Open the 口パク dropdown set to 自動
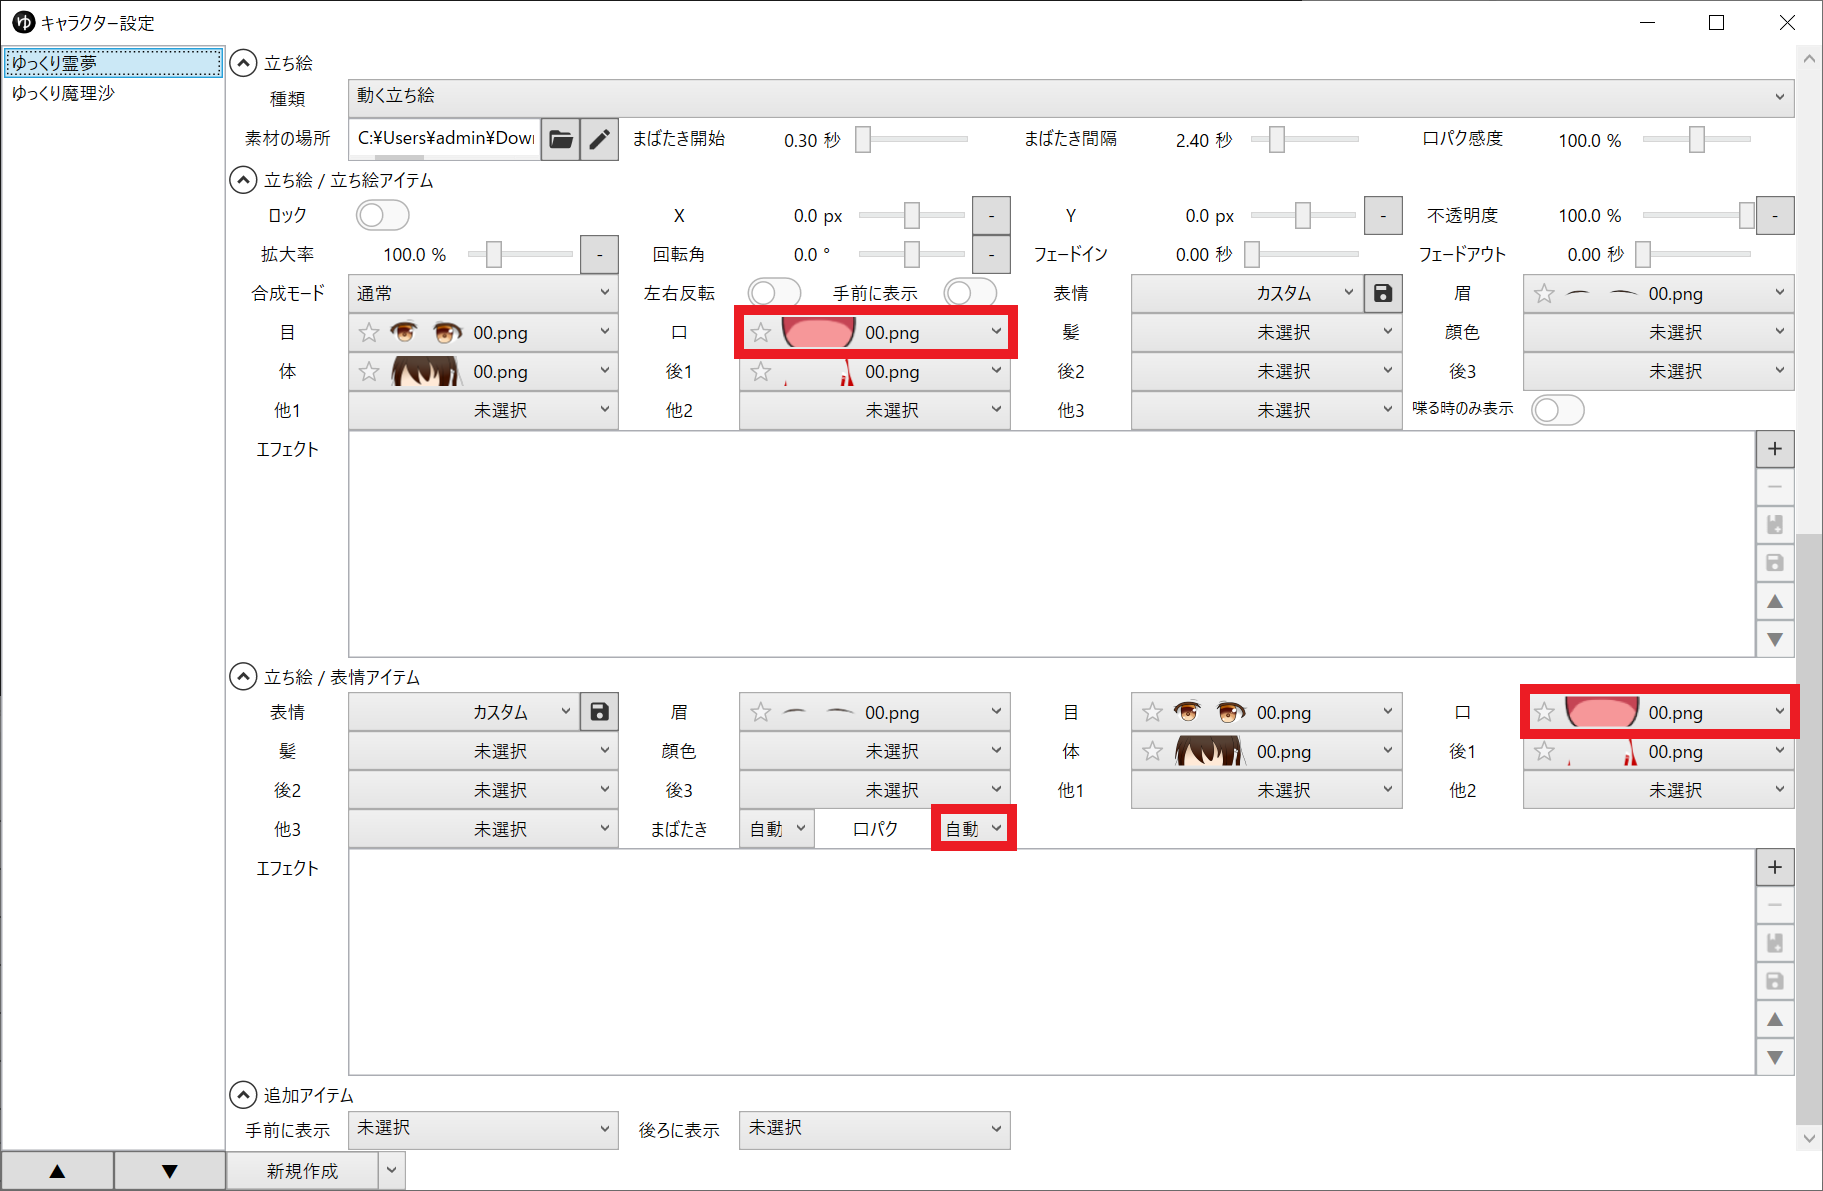The image size is (1823, 1191). 973,829
